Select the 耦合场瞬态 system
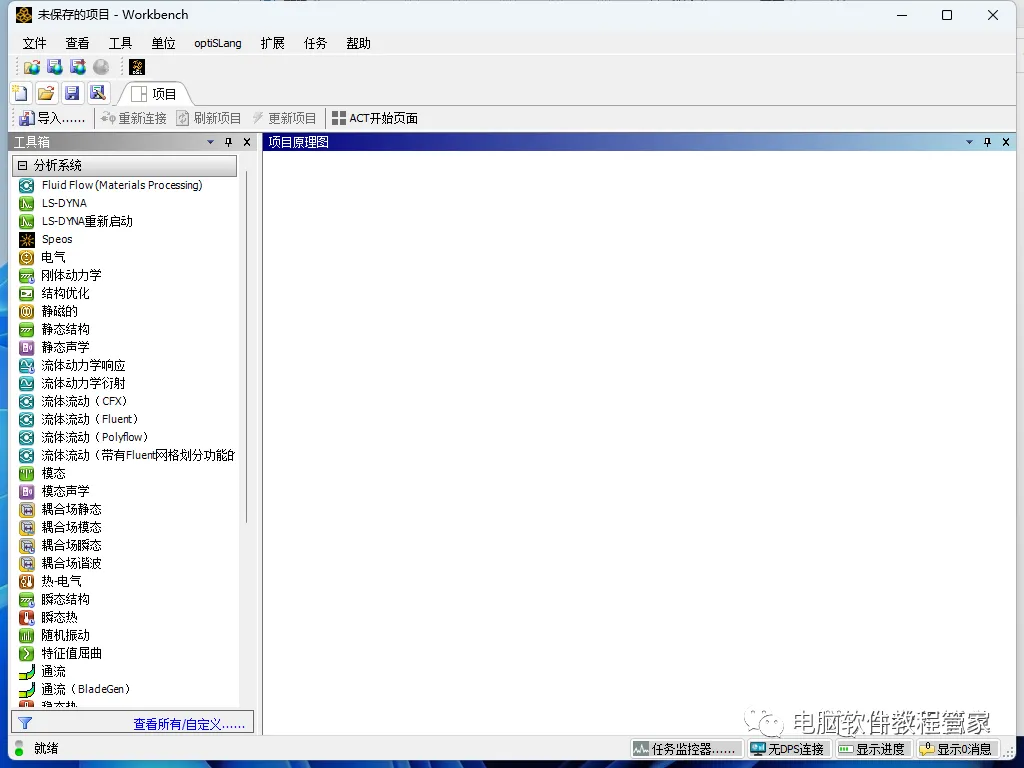The width and height of the screenshot is (1024, 768). [x=71, y=545]
